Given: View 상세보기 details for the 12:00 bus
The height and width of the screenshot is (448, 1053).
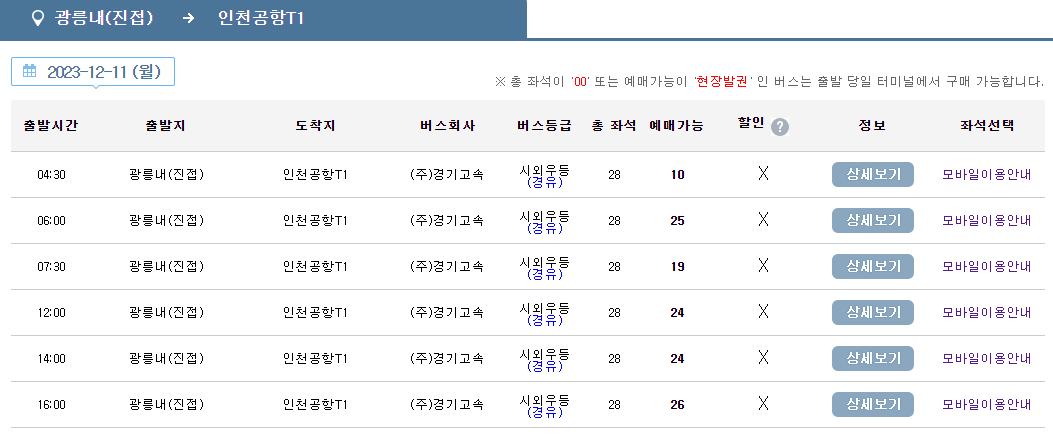Looking at the screenshot, I should coord(872,312).
